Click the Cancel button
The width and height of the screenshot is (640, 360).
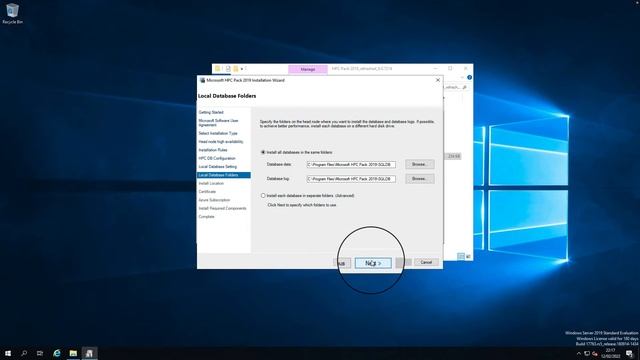tap(426, 262)
